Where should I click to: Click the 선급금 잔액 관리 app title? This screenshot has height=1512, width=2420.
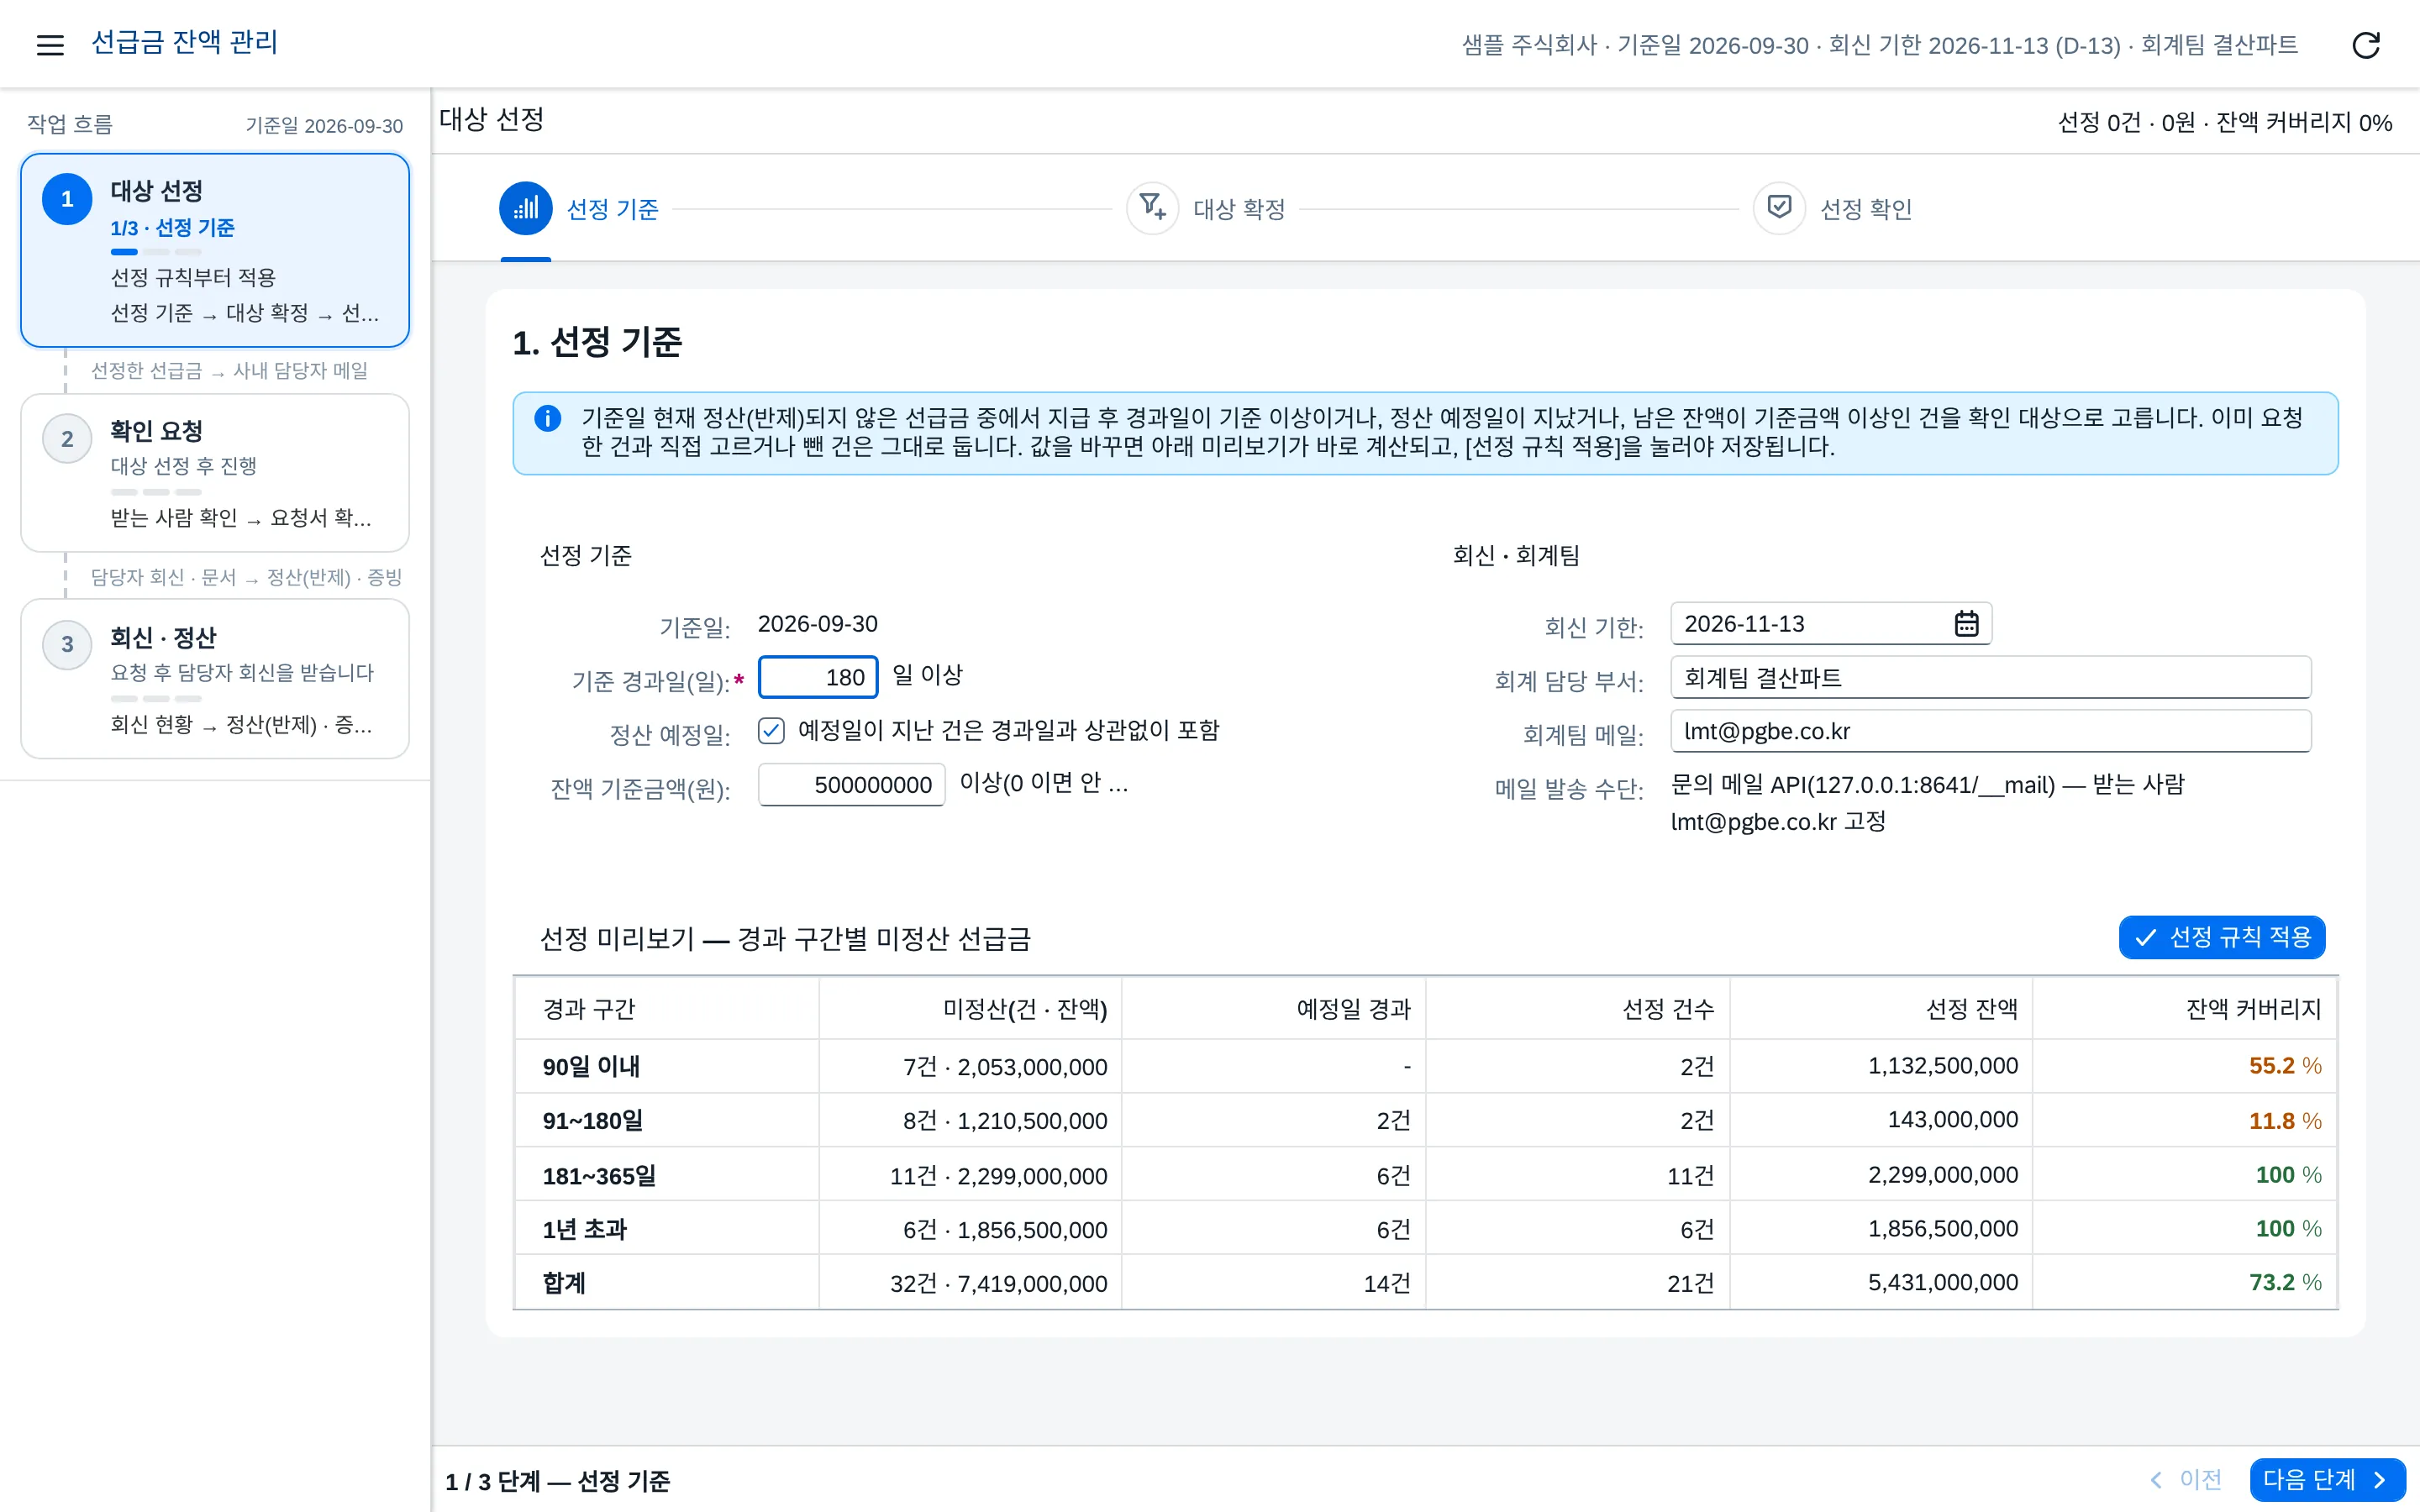click(x=184, y=42)
